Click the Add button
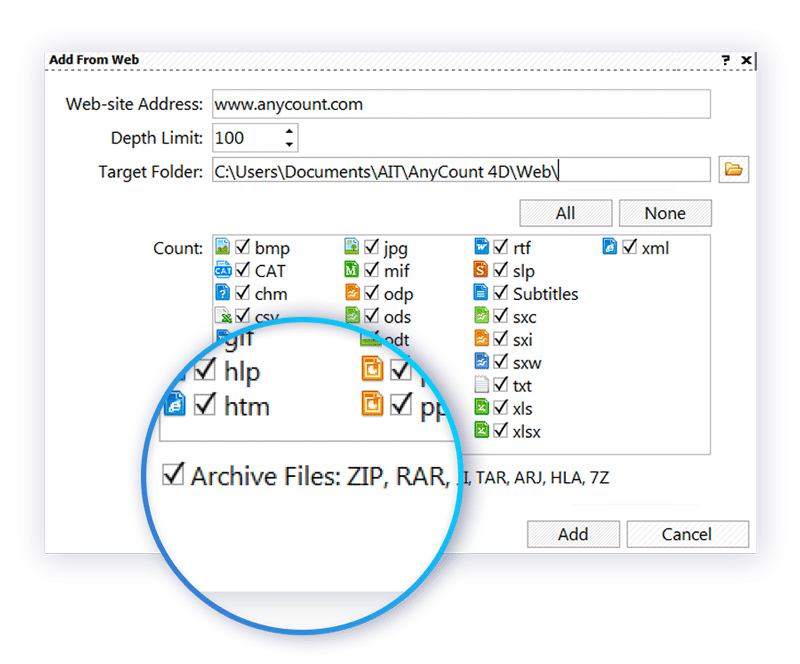 coord(573,534)
